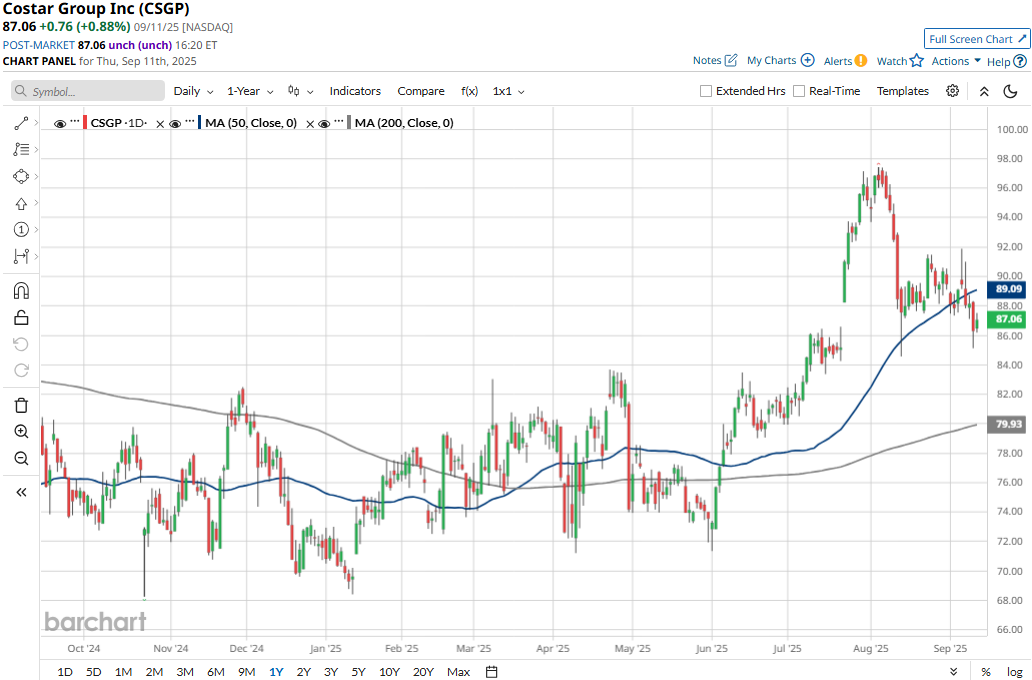Click the red CSGP color swatch
This screenshot has width=1032, height=680.
(85, 122)
